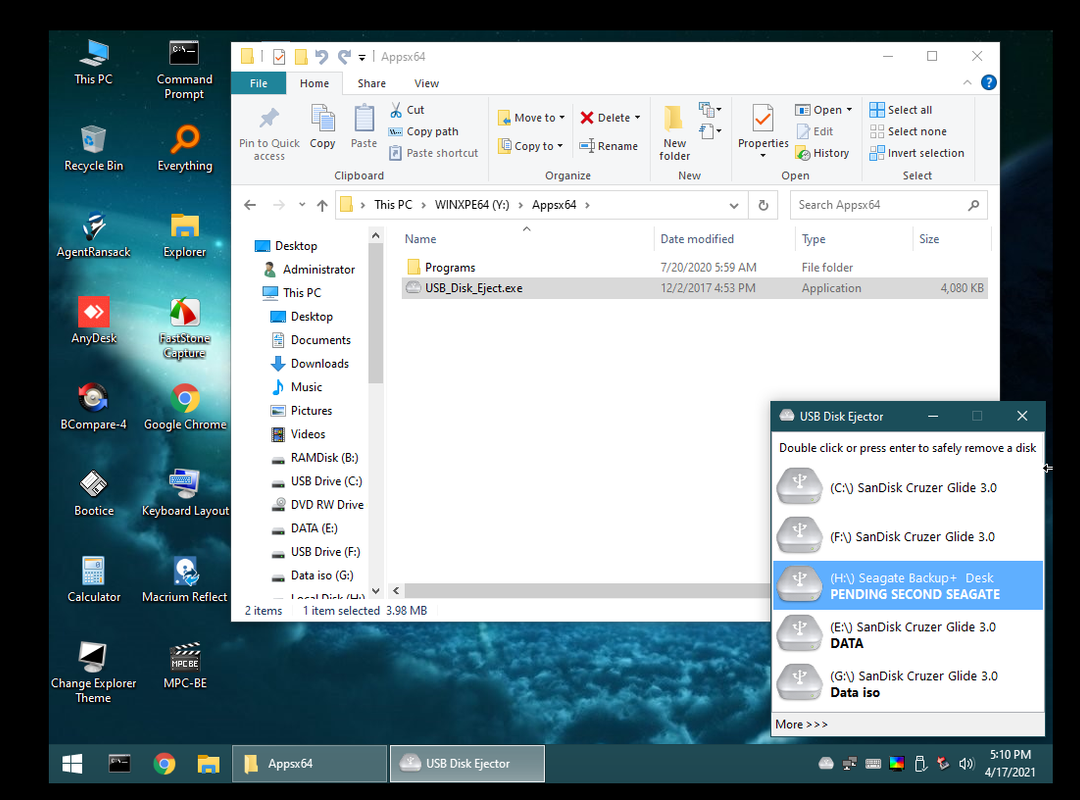The width and height of the screenshot is (1080, 800).
Task: Select DATA (E:) in the navigation pane
Action: coord(305,528)
